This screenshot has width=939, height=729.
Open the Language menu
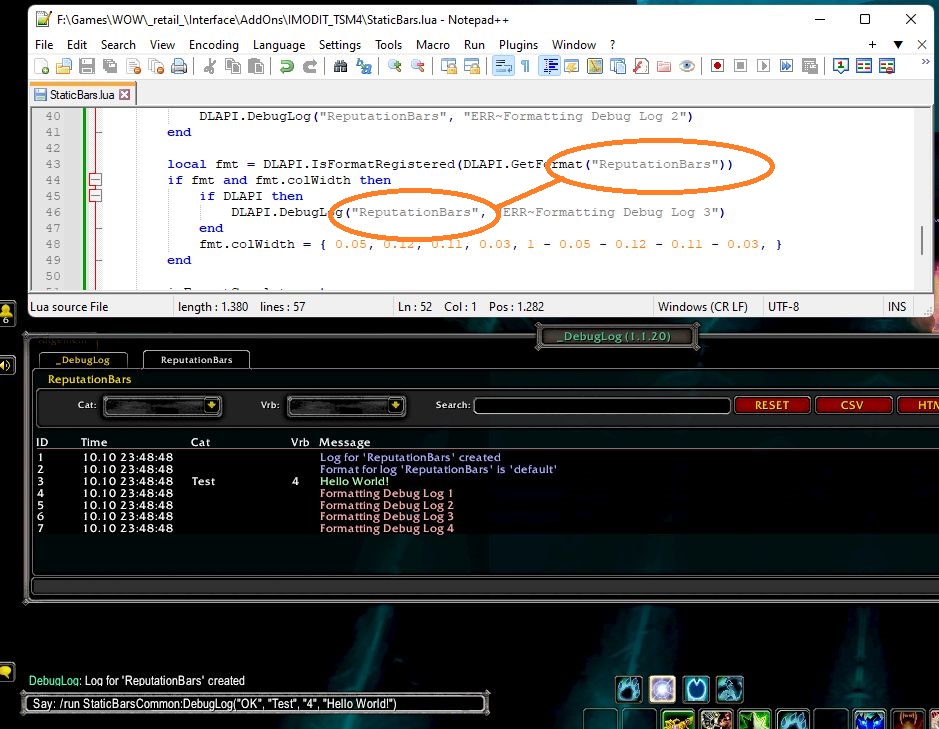pyautogui.click(x=278, y=45)
